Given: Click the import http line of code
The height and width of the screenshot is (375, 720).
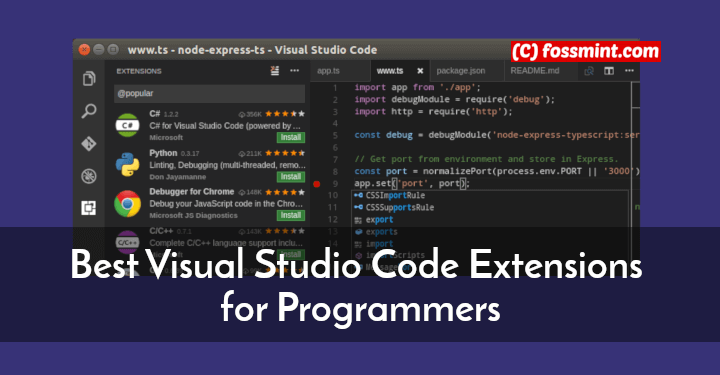Looking at the screenshot, I should (x=433, y=112).
